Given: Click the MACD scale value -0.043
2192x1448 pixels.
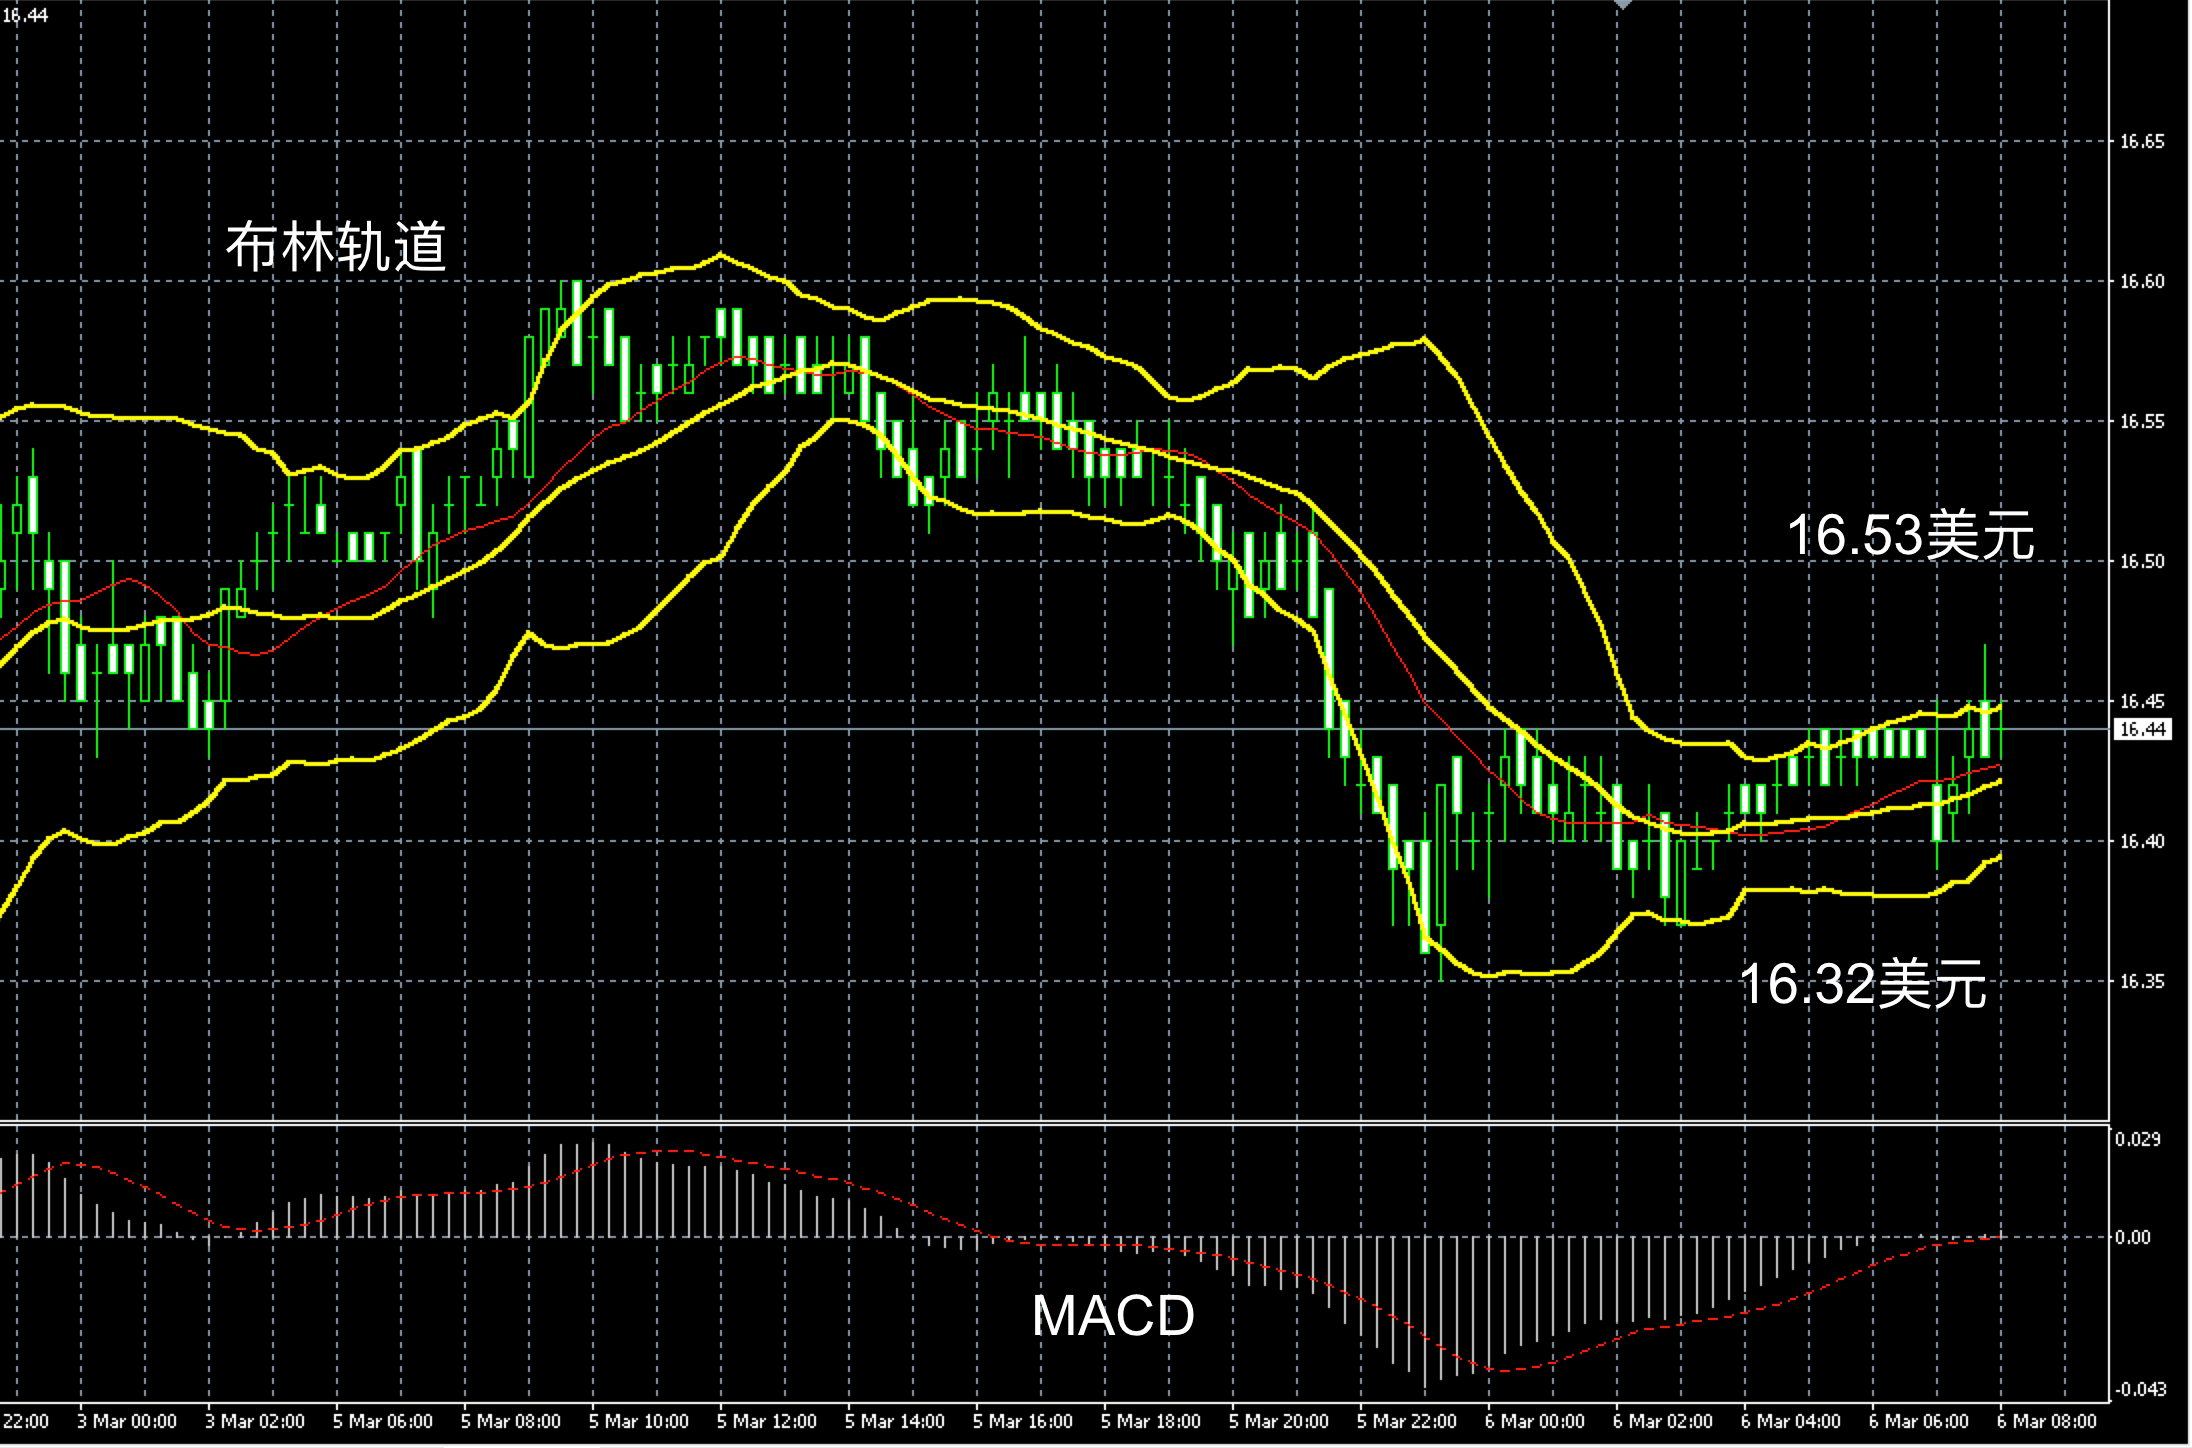Looking at the screenshot, I should click(x=2139, y=1389).
